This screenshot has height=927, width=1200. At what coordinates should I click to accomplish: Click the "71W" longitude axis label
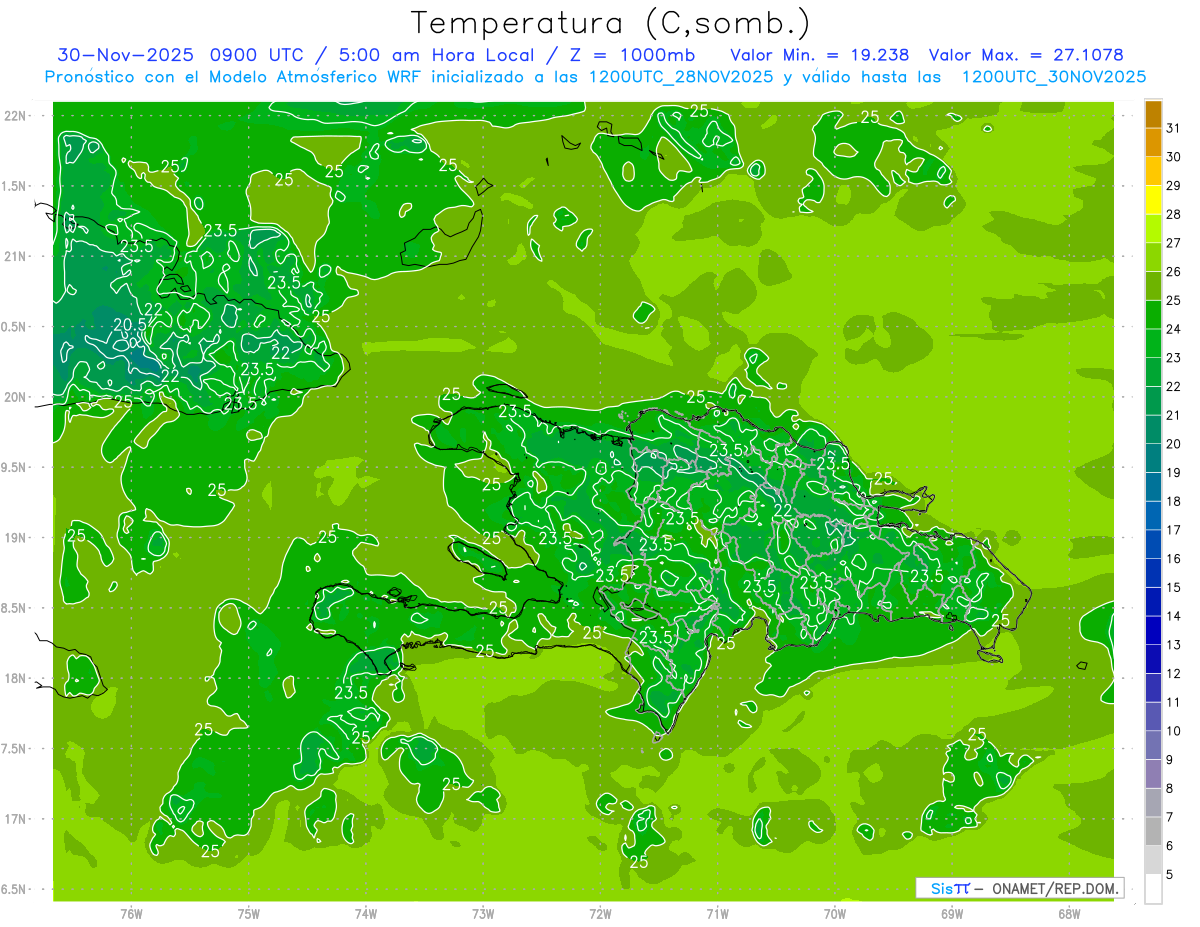point(717,913)
